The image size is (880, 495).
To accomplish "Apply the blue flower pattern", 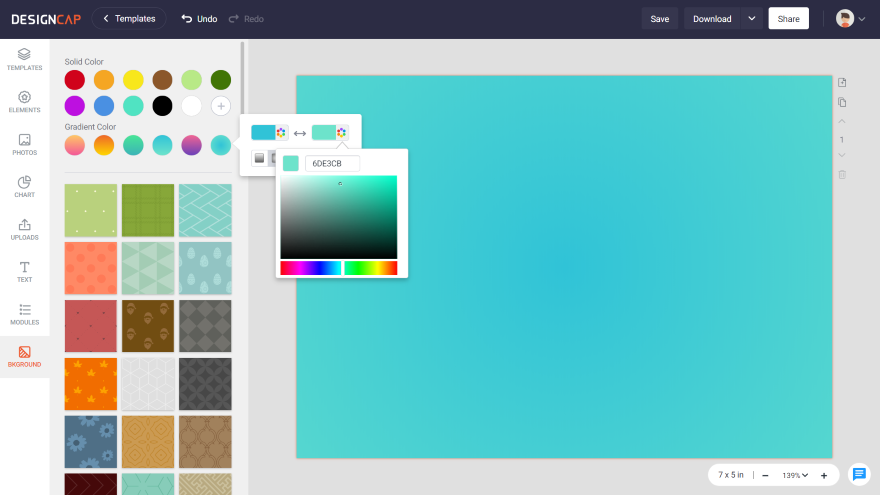I will click(91, 442).
